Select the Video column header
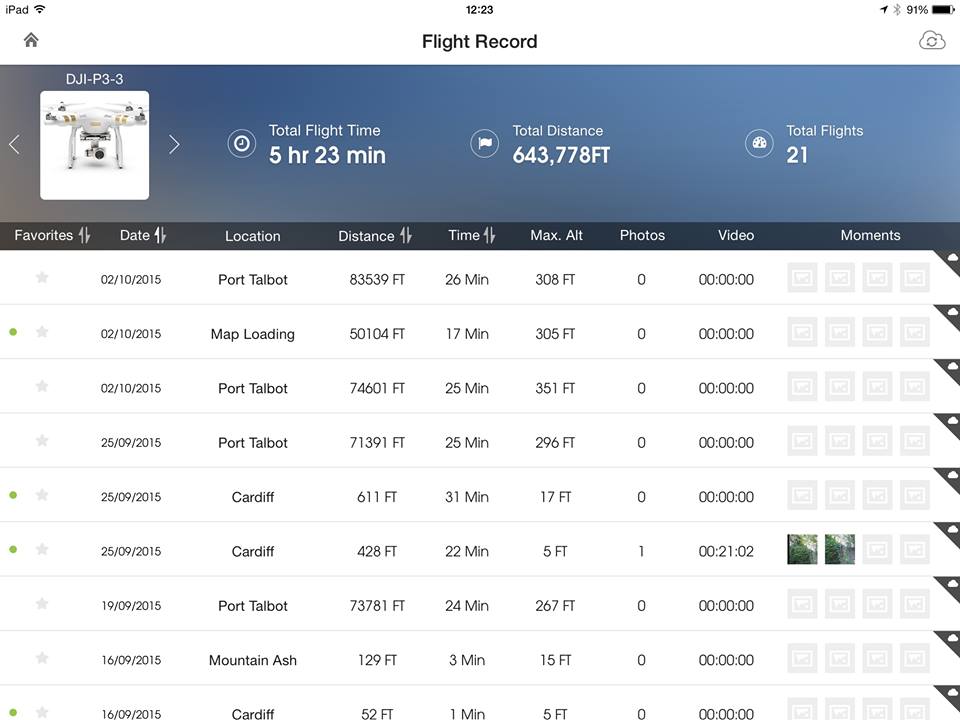This screenshot has width=960, height=720. pos(736,235)
